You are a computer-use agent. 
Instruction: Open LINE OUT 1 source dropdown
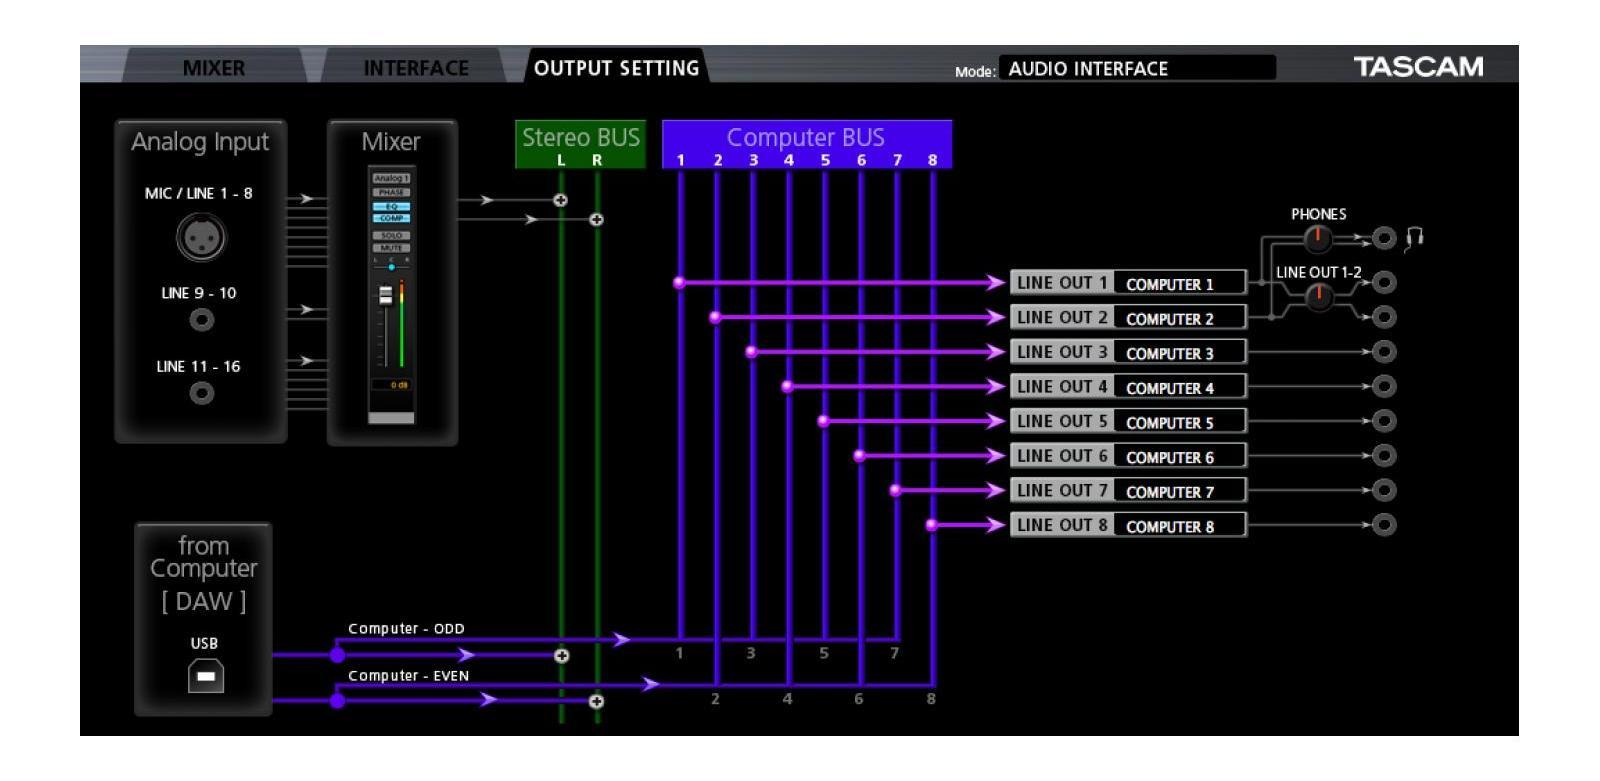tap(1179, 284)
